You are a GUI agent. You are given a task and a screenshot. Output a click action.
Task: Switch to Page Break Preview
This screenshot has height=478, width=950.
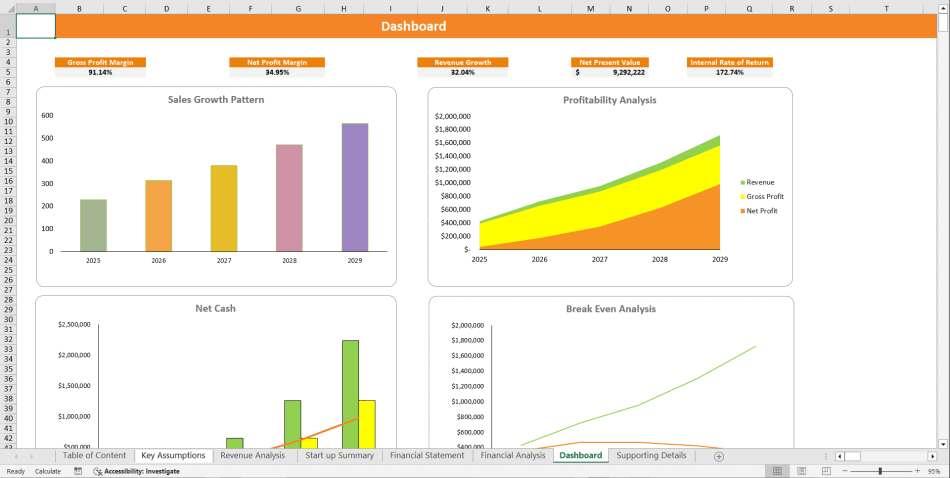tap(825, 470)
